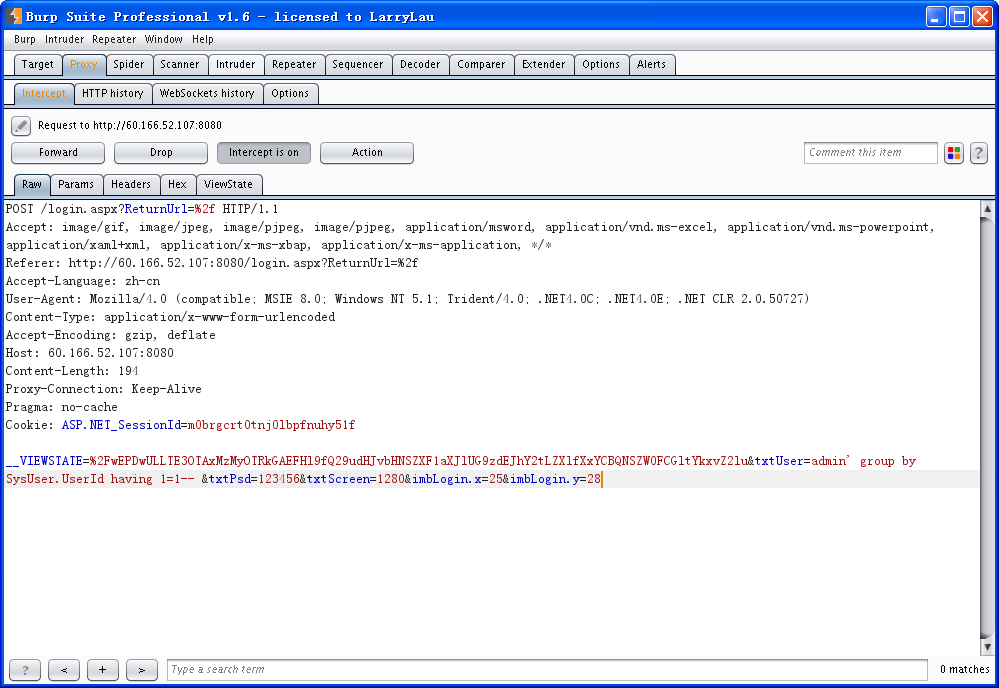Switch to the Alerts tab
This screenshot has width=999, height=688.
point(651,64)
